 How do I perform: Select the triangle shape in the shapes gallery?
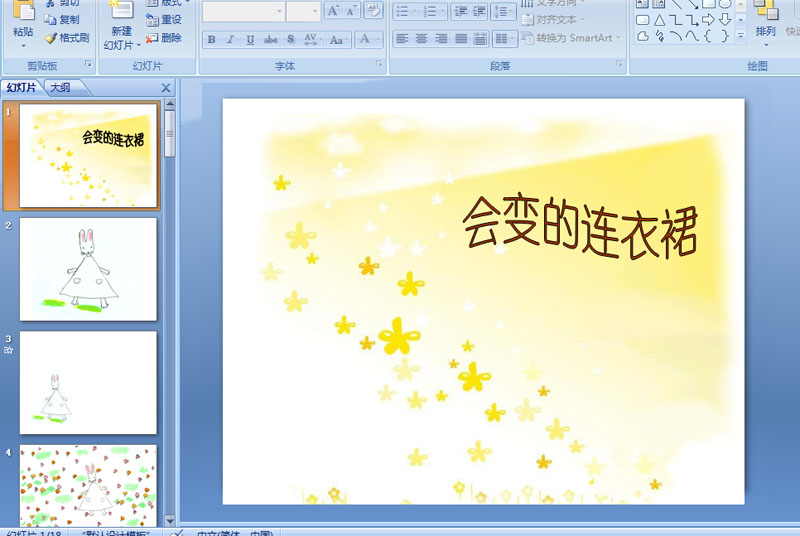(660, 20)
